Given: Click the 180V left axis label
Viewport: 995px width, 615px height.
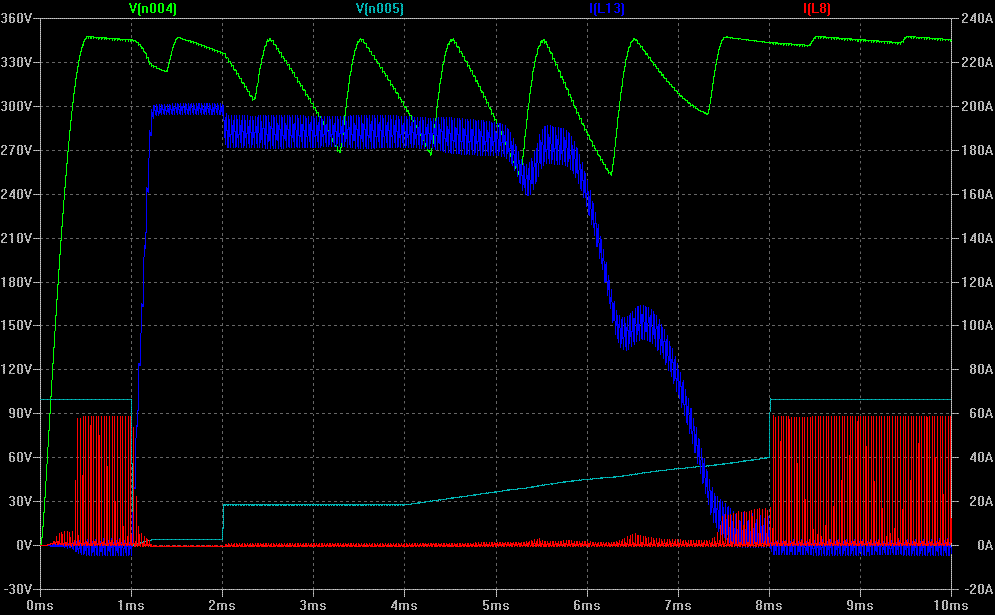Looking at the screenshot, I should 17,282.
